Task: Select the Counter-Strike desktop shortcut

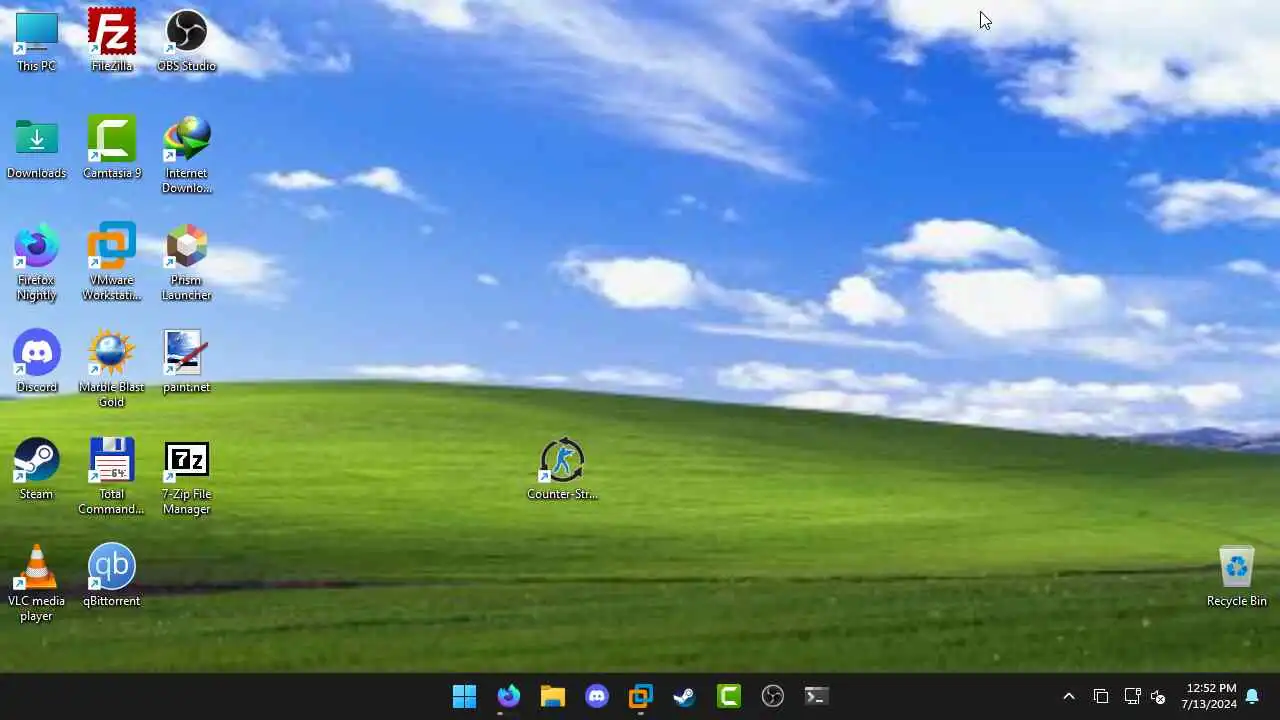Action: [x=562, y=469]
